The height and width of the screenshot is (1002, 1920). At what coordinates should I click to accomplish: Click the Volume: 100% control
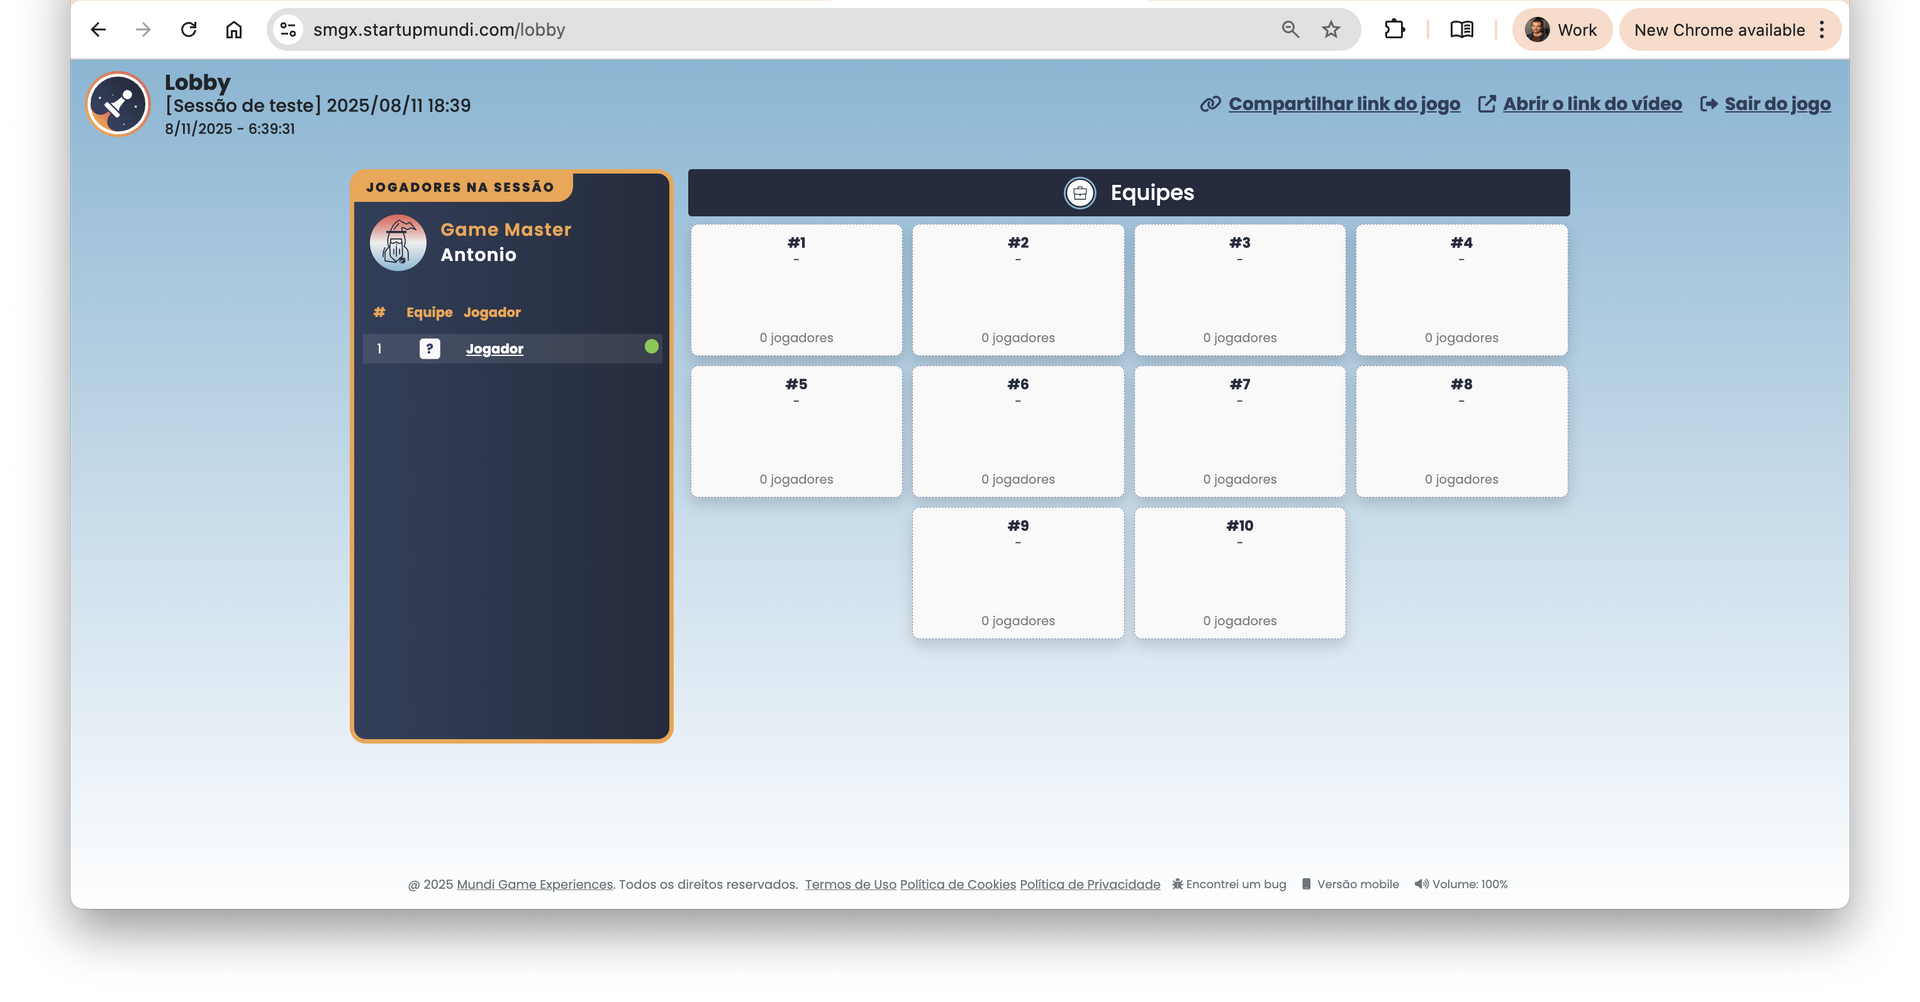pyautogui.click(x=1461, y=885)
